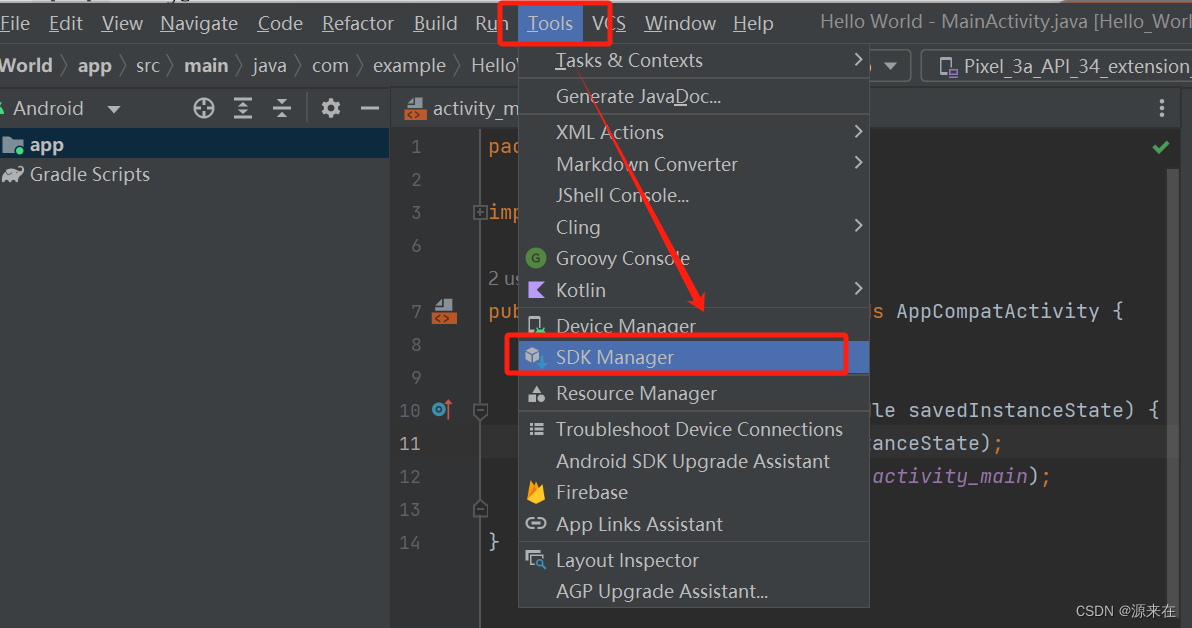Click fold end marker on line 13

click(x=480, y=509)
